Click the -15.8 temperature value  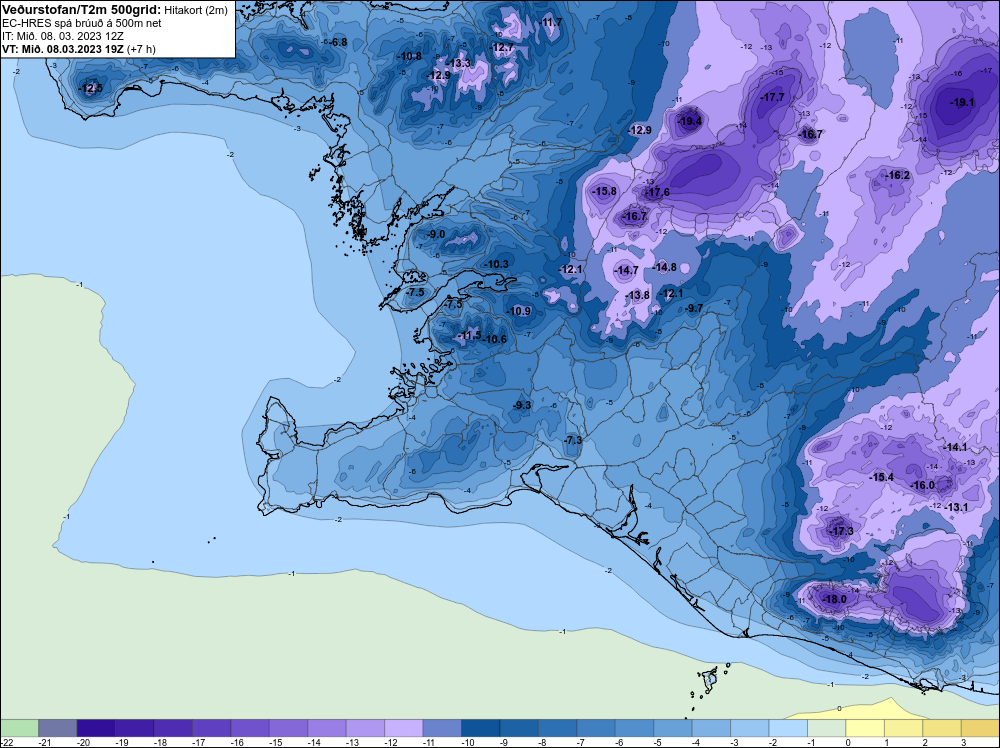pyautogui.click(x=604, y=191)
